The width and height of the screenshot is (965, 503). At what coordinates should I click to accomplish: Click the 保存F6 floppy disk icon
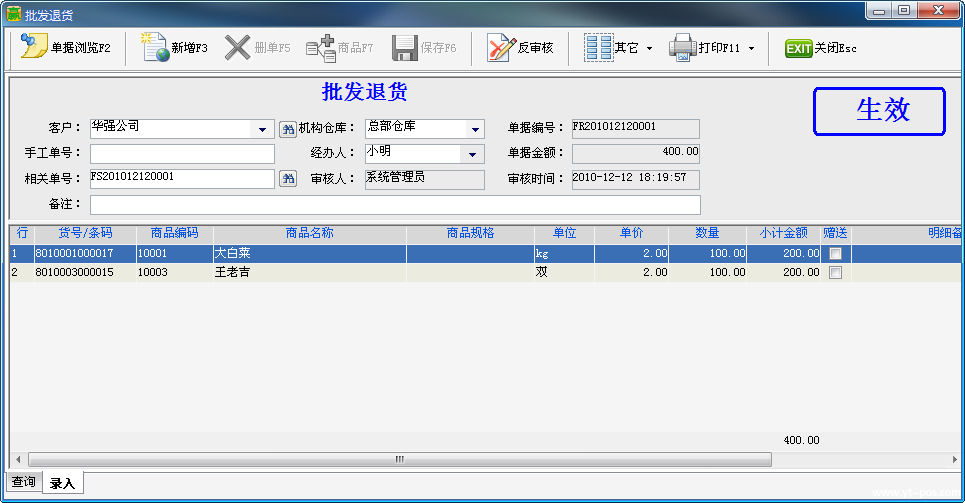pyautogui.click(x=404, y=47)
